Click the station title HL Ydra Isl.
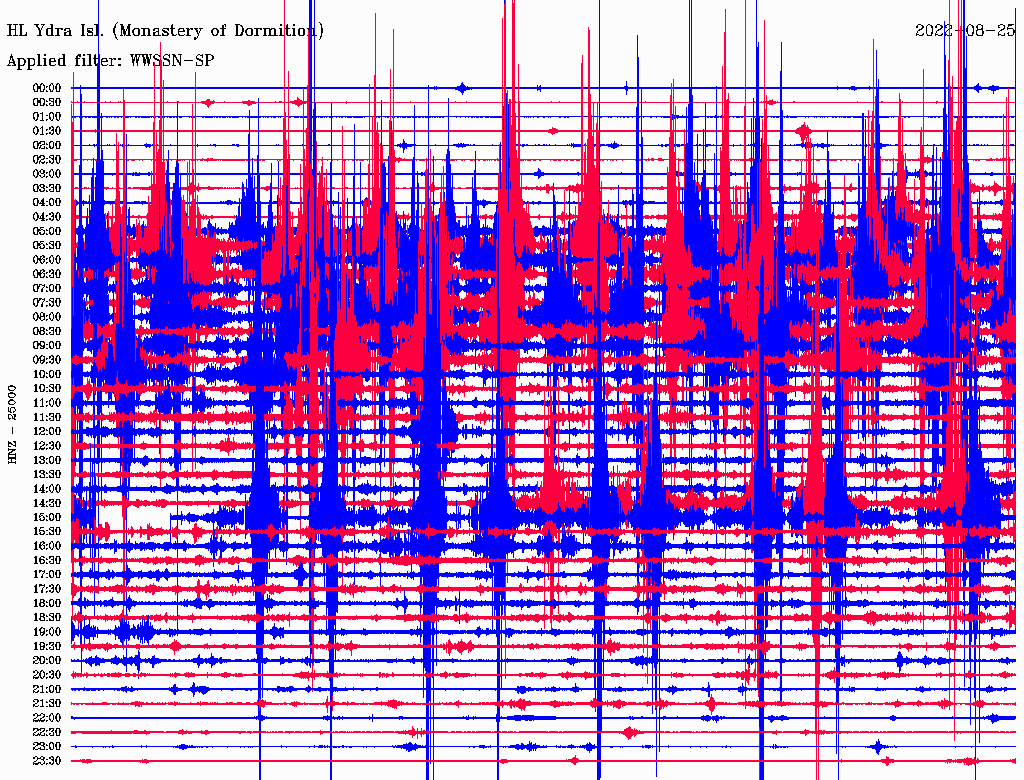The image size is (1024, 780). [x=165, y=31]
